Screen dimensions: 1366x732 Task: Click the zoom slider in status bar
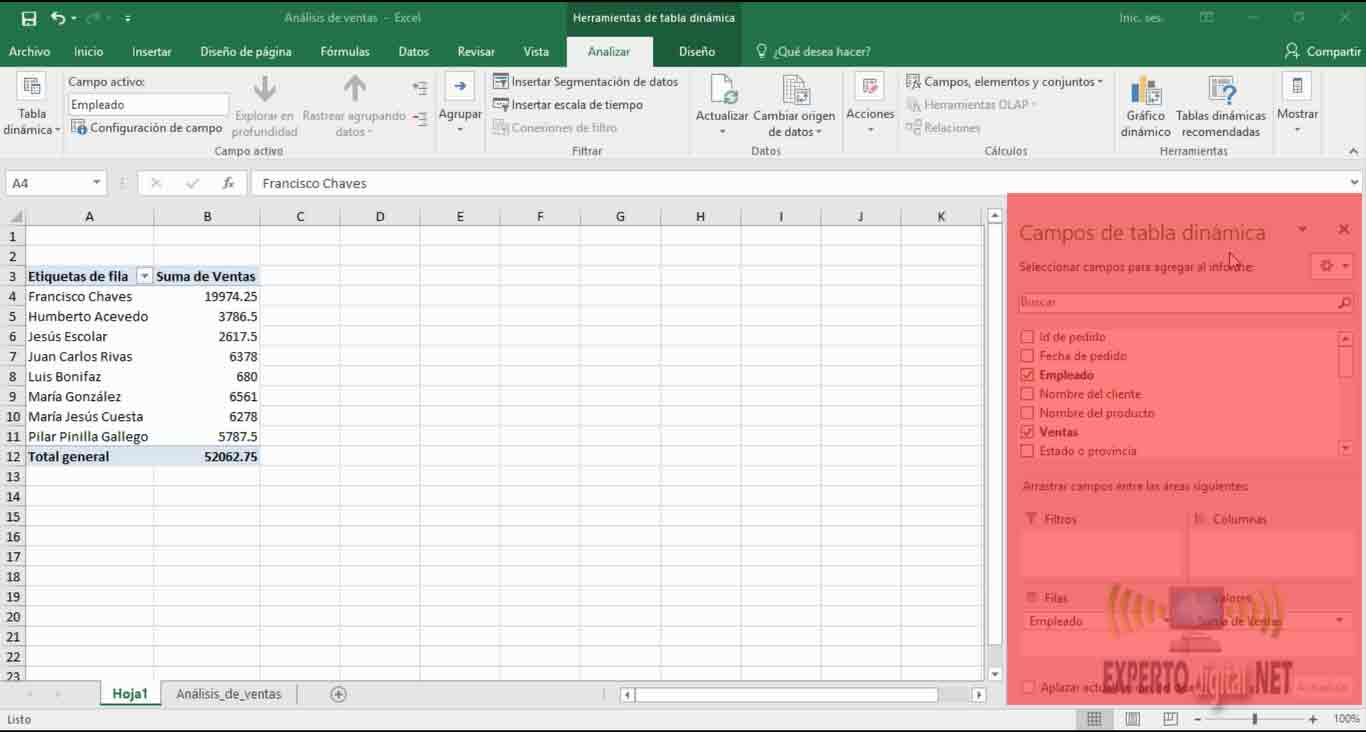[1254, 719]
